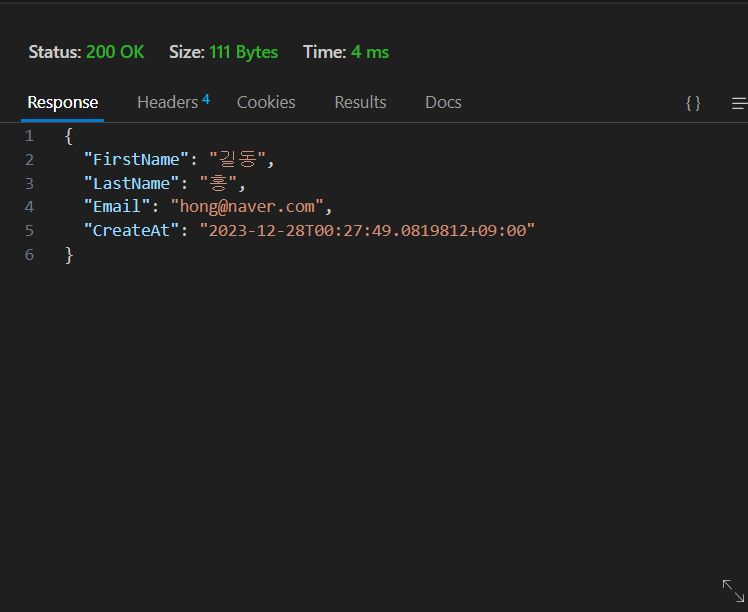The width and height of the screenshot is (748, 612).
Task: Open the Response tab
Action: click(62, 103)
